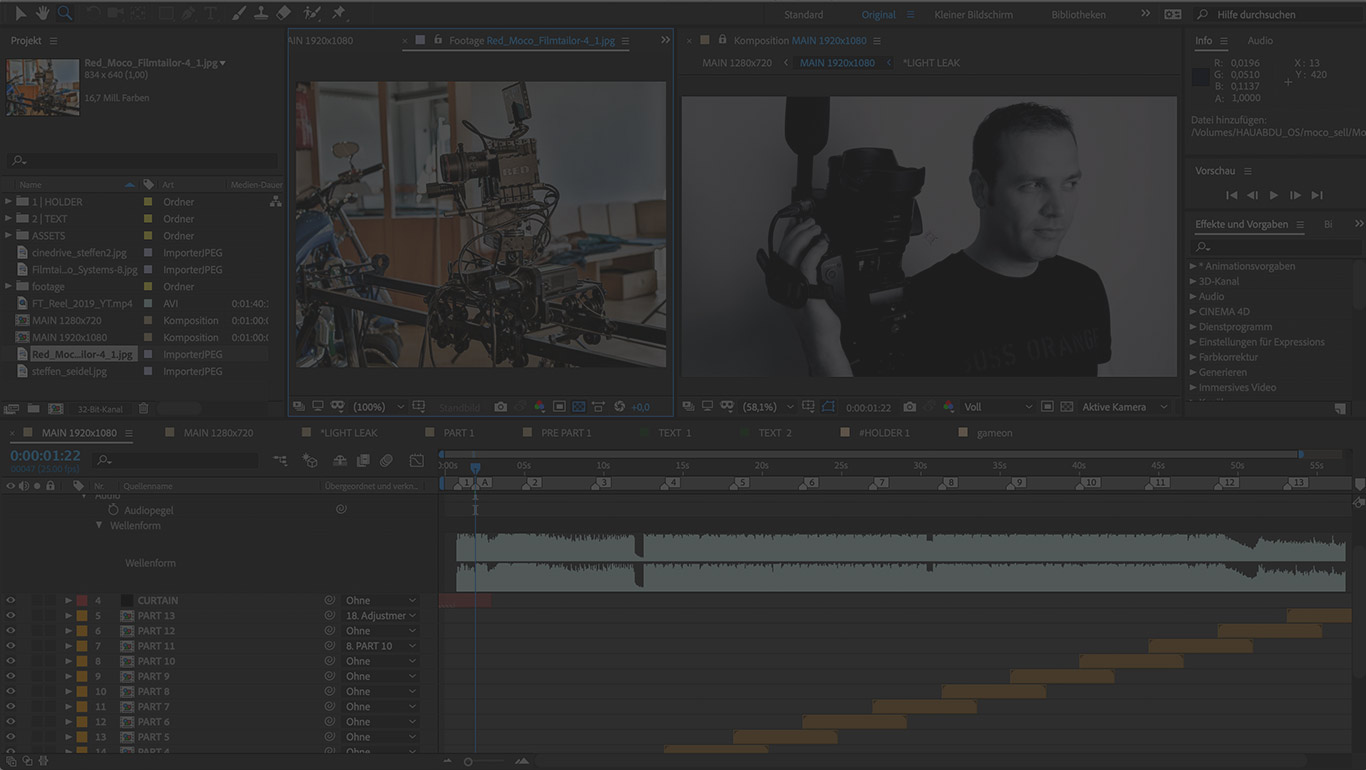
Task: Hide the CURTAIN layer using eye icon
Action: click(11, 601)
